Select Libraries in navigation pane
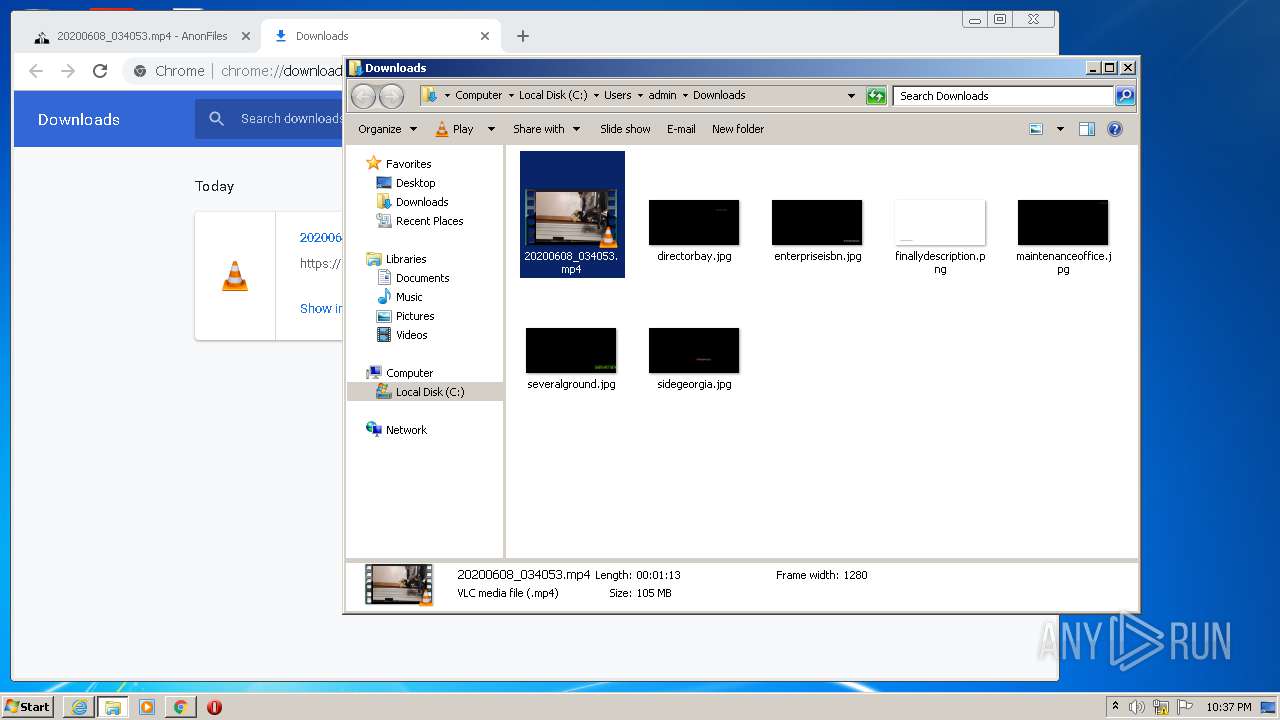This screenshot has height=720, width=1280. pos(406,259)
